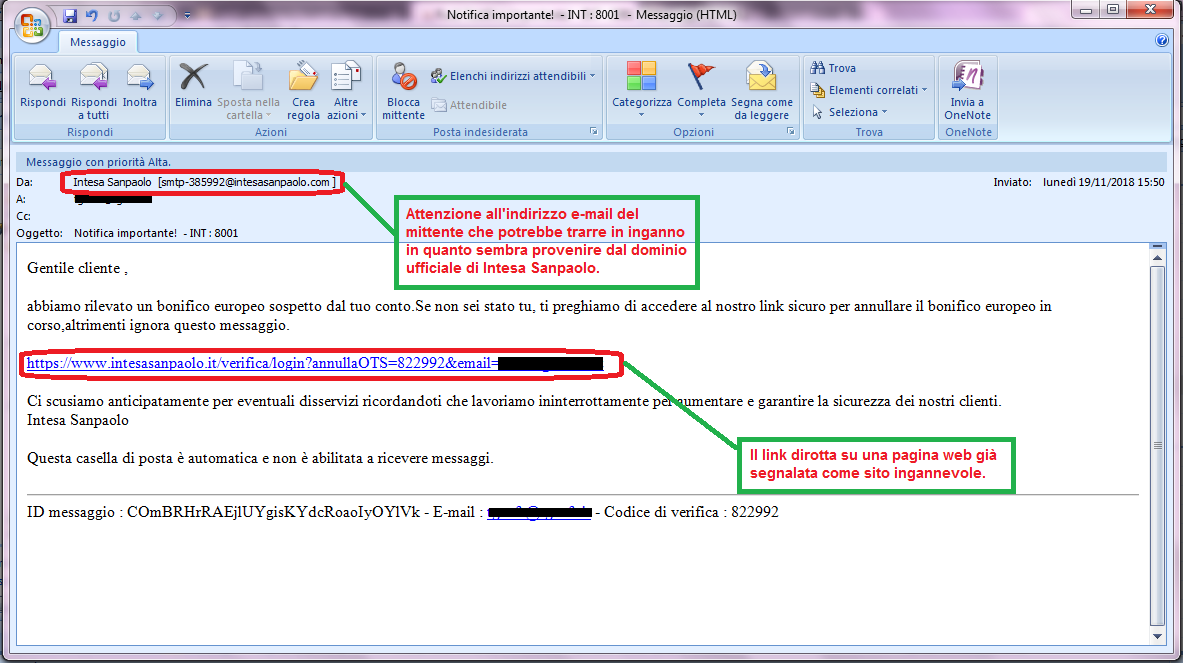The image size is (1183, 663).
Task: Click 'Codice di verifica : 822992' text
Action: (691, 513)
